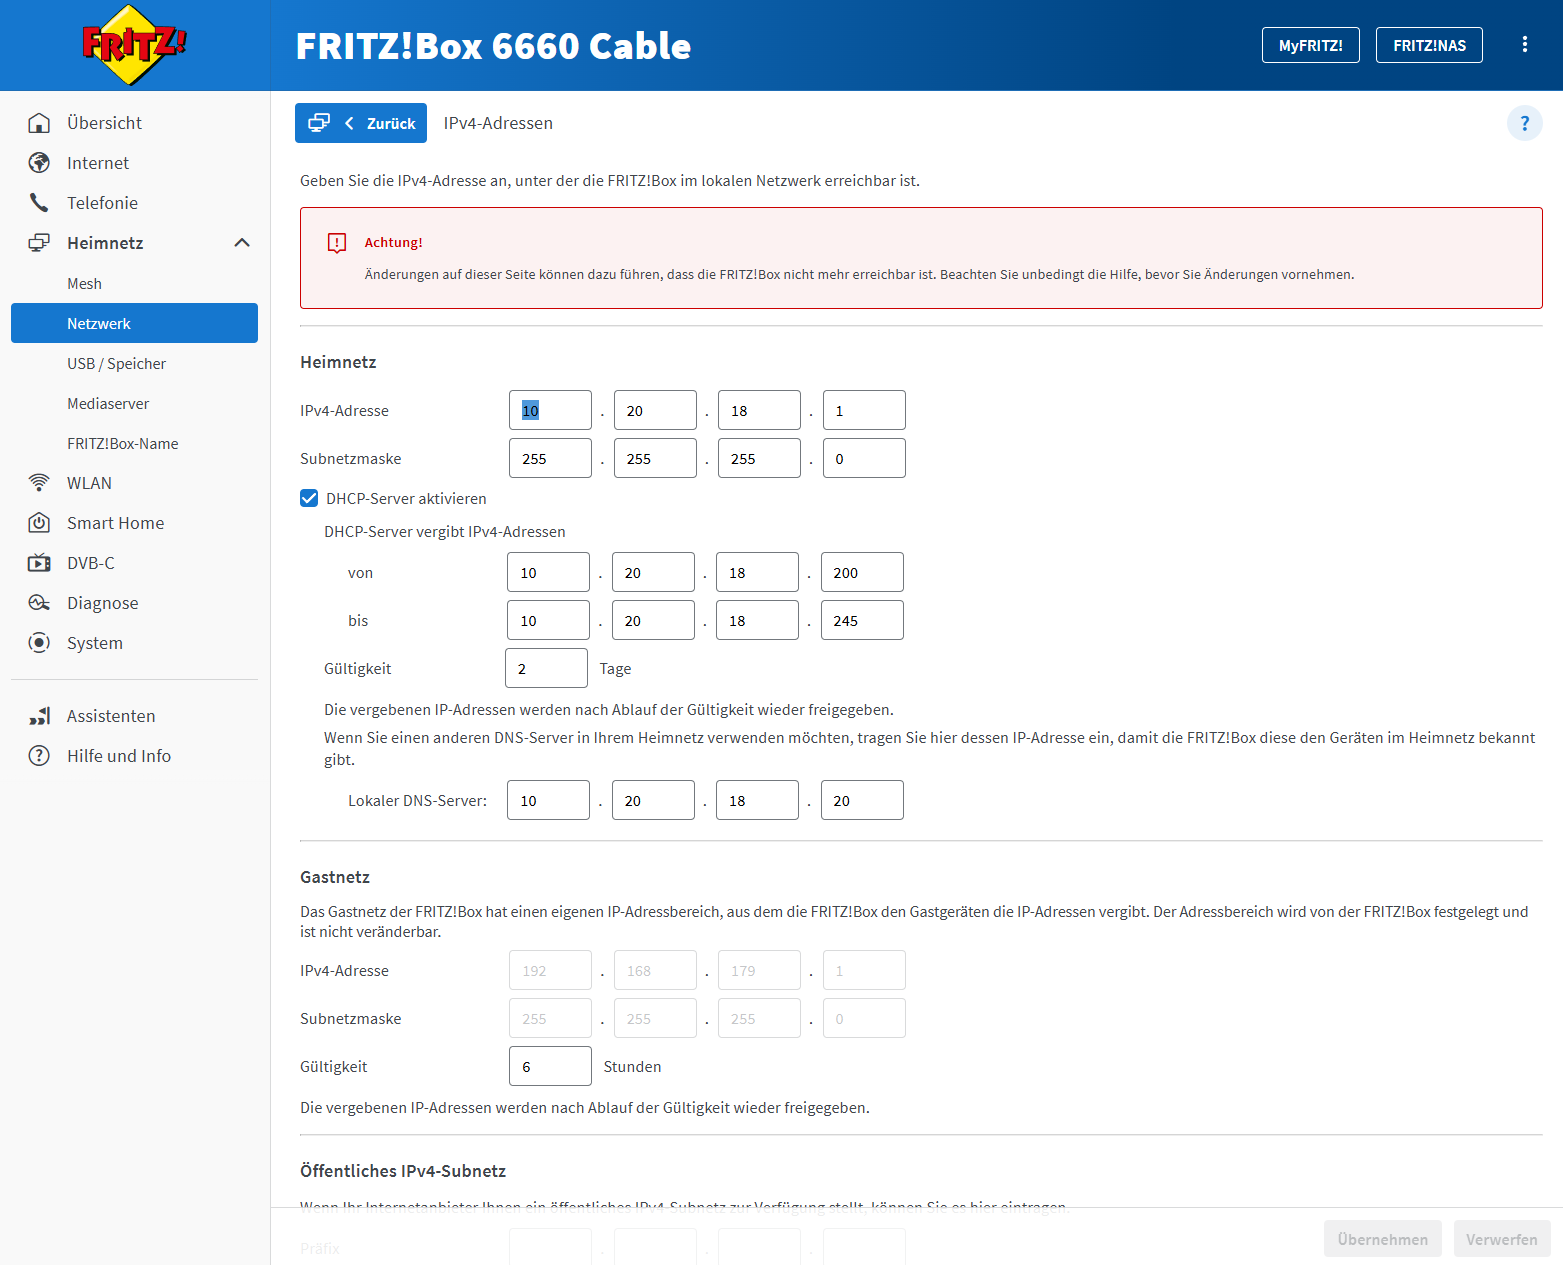This screenshot has height=1265, width=1563.
Task: Click the FRITZ! logo
Action: tap(134, 45)
